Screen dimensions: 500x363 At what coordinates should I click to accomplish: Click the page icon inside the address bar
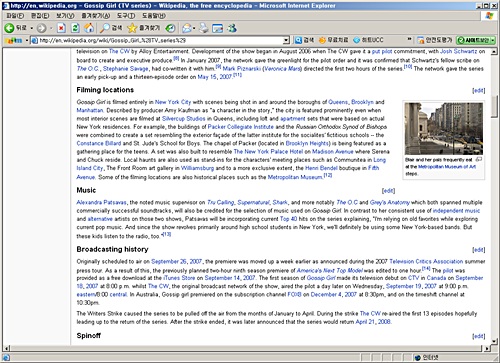coord(34,41)
